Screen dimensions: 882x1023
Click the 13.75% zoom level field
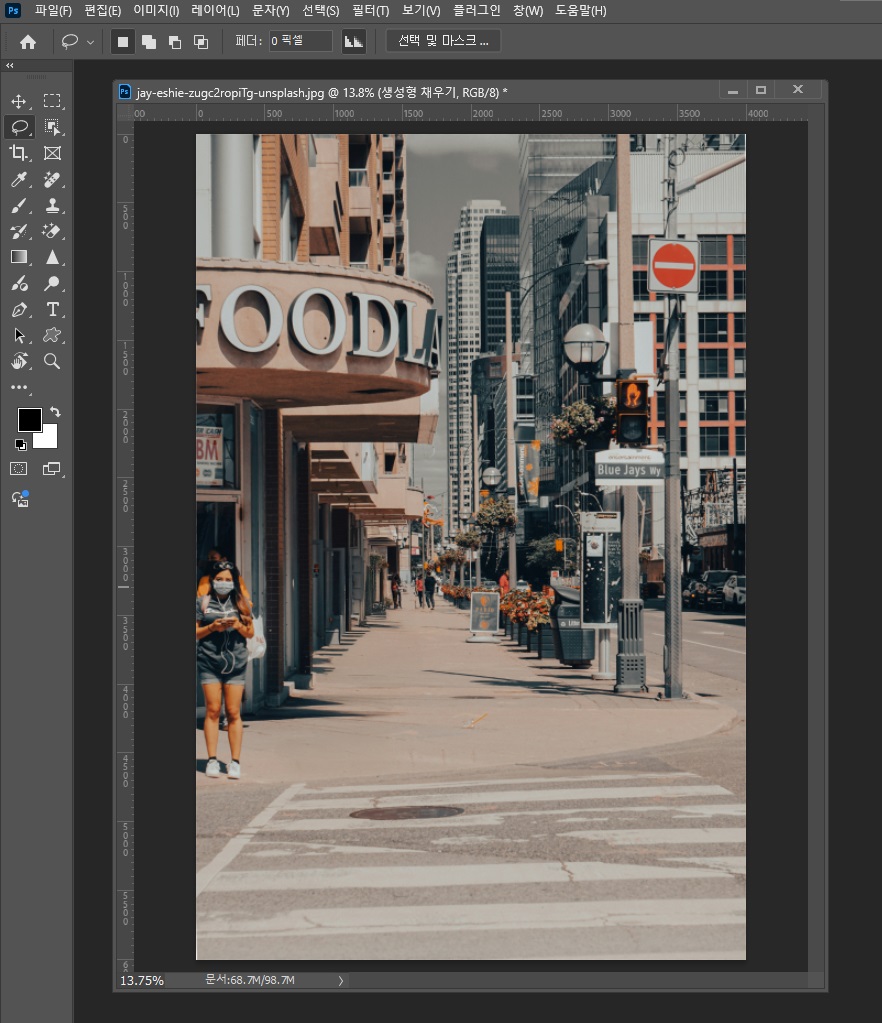tap(142, 981)
